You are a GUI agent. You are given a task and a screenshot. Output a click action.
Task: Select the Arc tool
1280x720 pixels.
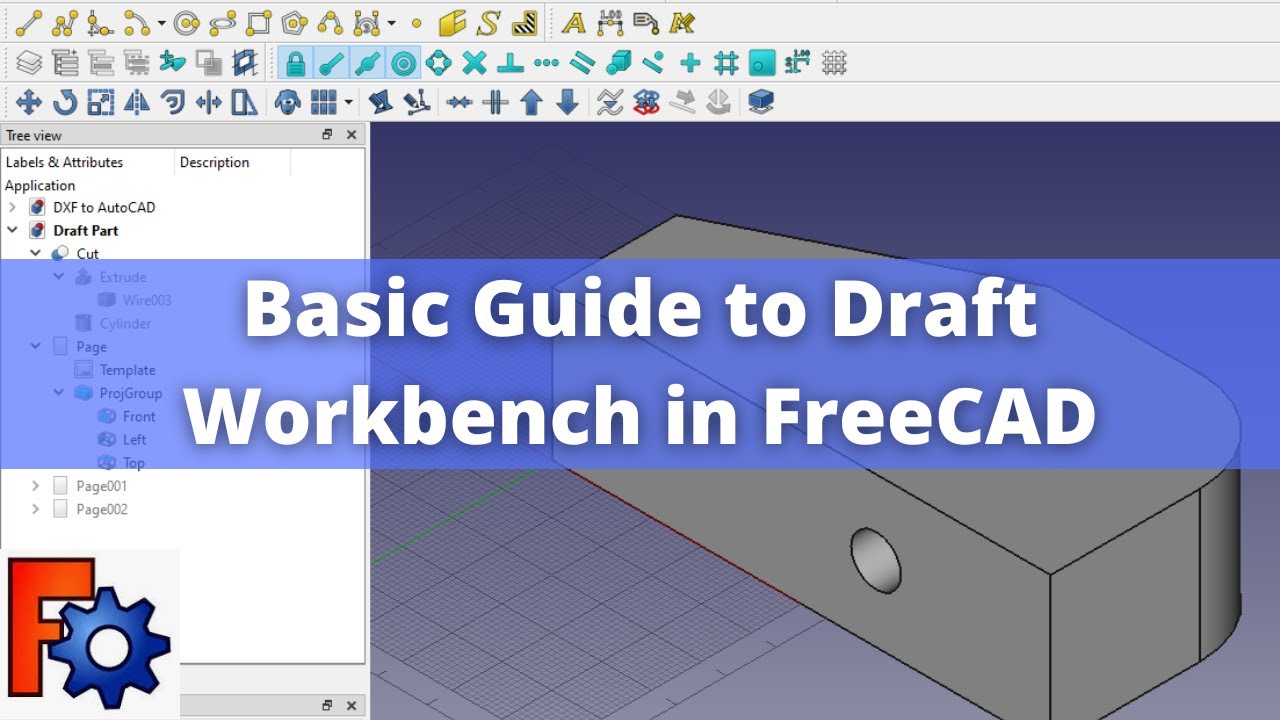coord(136,22)
